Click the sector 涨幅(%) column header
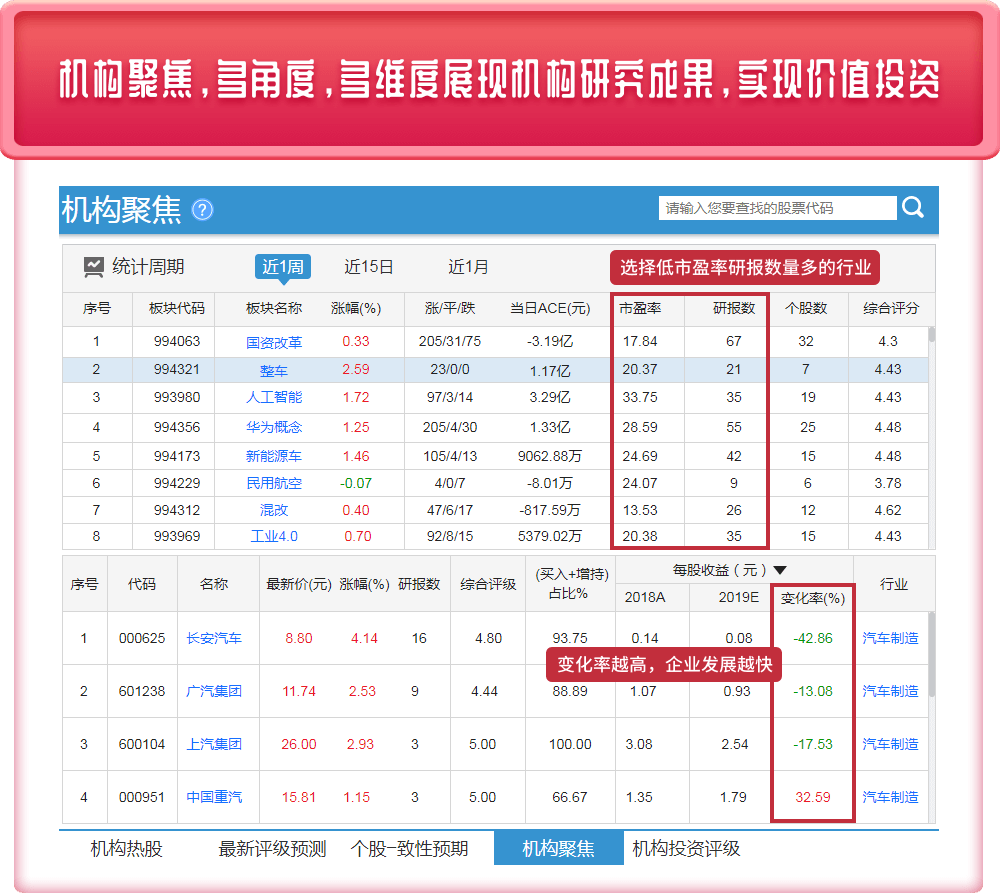Viewport: 1000px width, 893px height. 356,309
